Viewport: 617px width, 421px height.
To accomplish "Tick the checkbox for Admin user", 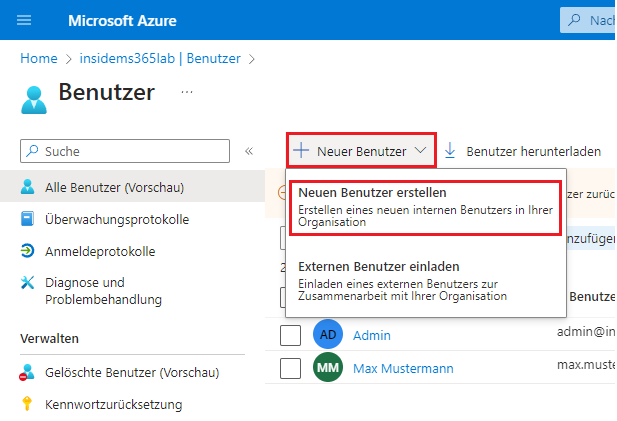I will tap(290, 335).
